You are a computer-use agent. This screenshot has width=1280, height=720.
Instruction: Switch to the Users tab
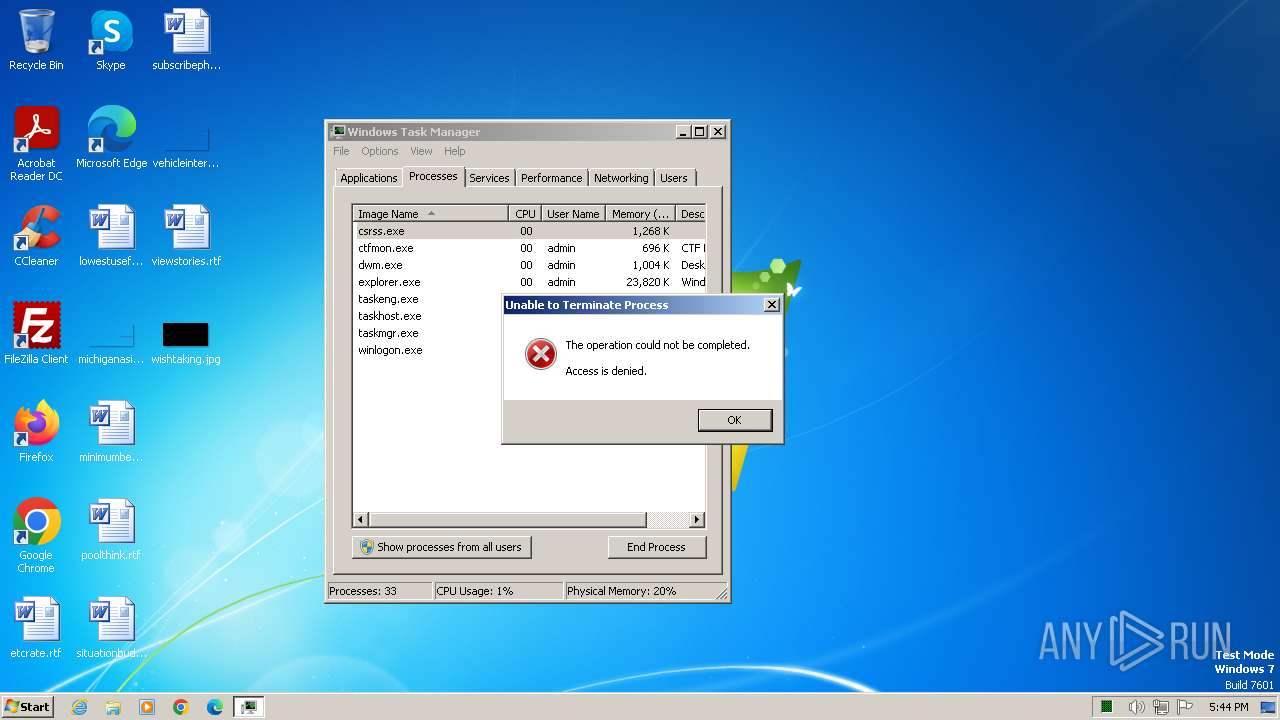674,178
